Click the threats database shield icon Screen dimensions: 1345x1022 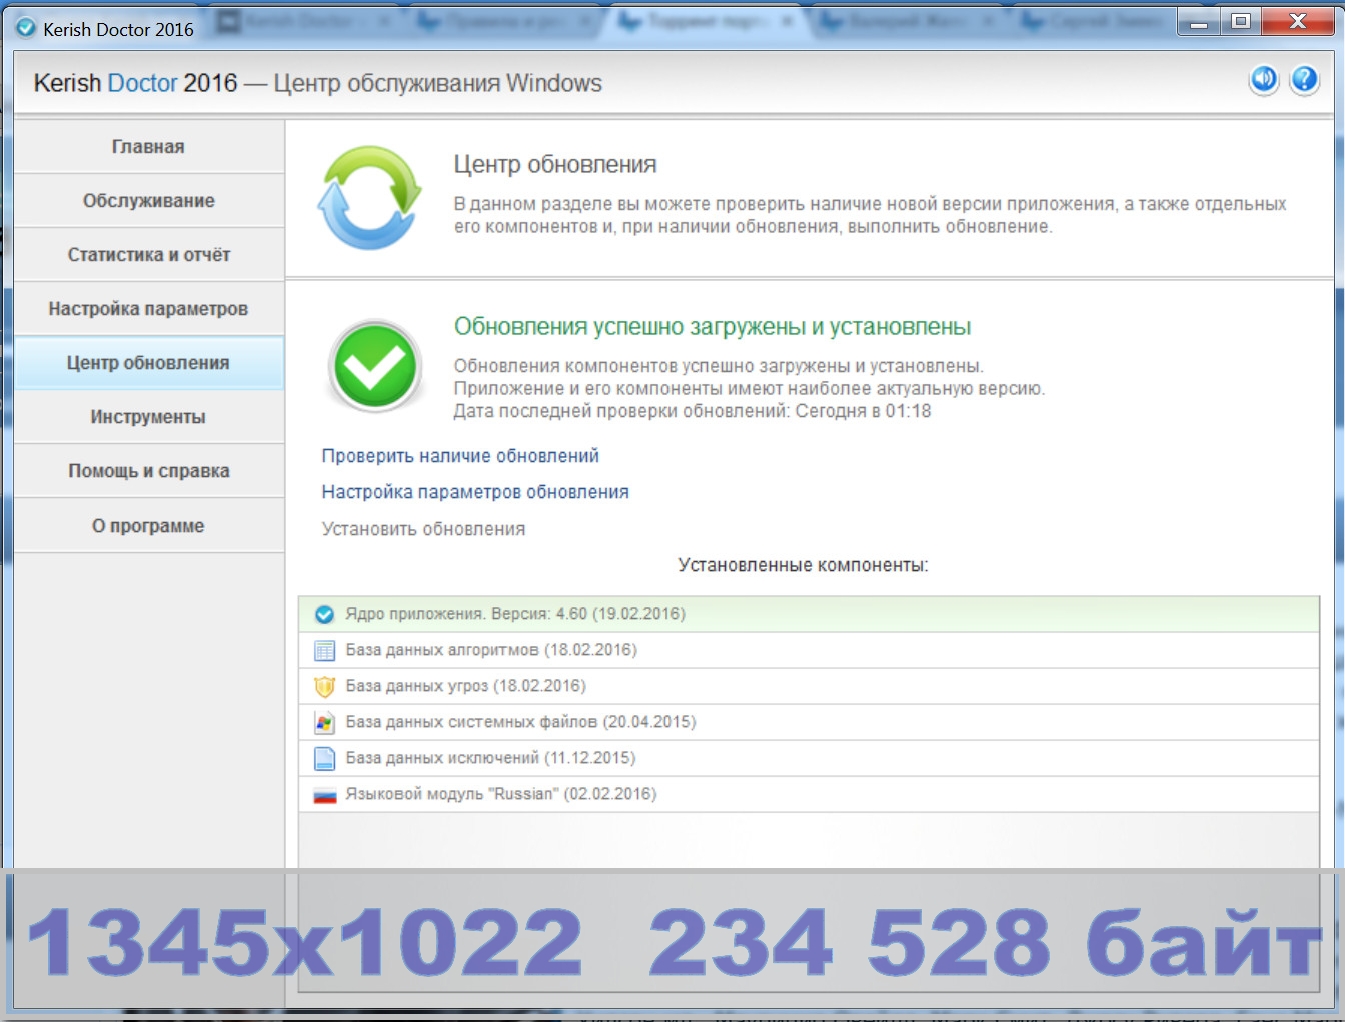pyautogui.click(x=324, y=687)
